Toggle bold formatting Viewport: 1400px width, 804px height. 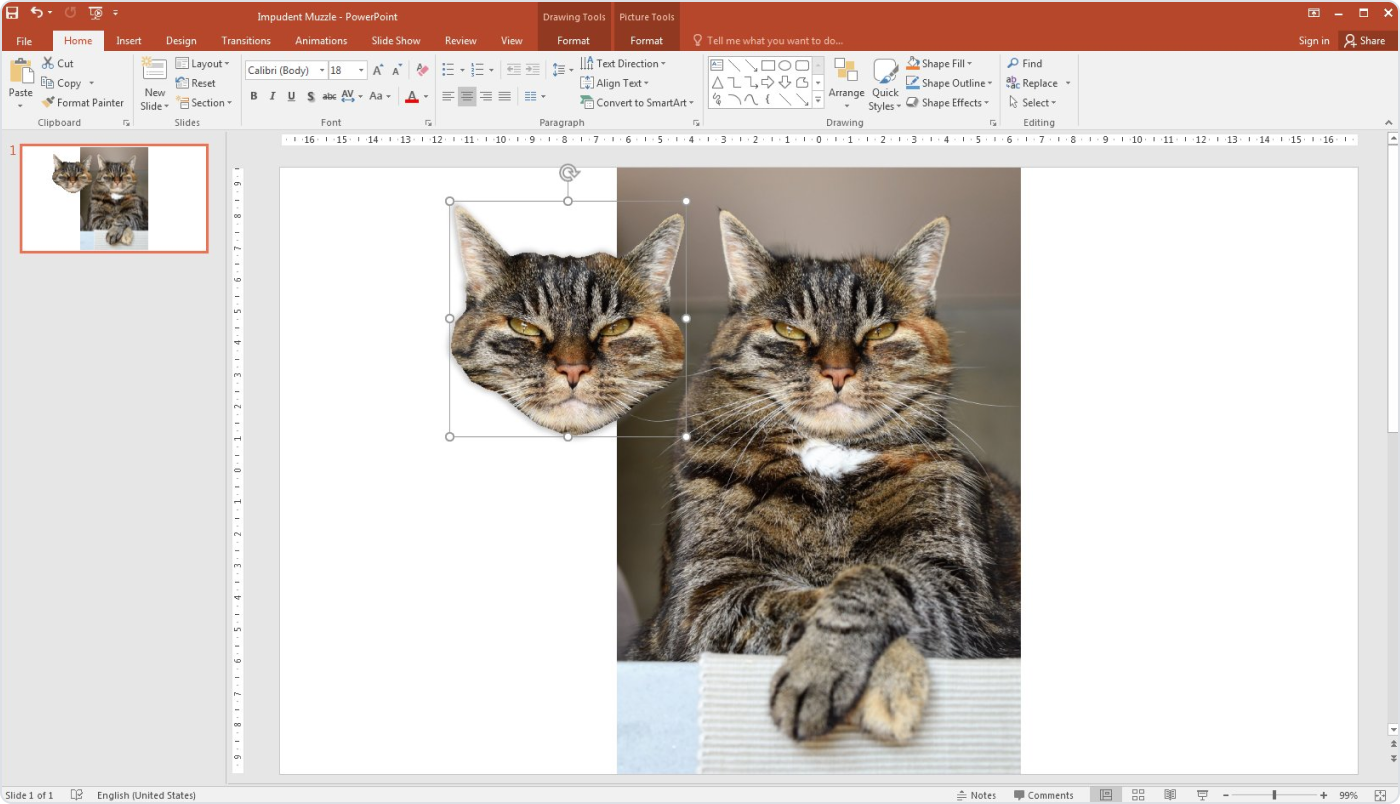click(x=253, y=96)
